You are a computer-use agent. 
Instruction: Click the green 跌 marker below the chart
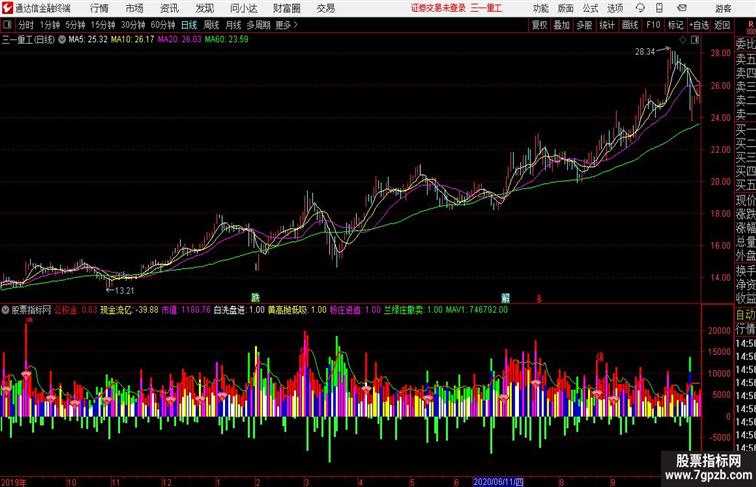pyautogui.click(x=256, y=298)
